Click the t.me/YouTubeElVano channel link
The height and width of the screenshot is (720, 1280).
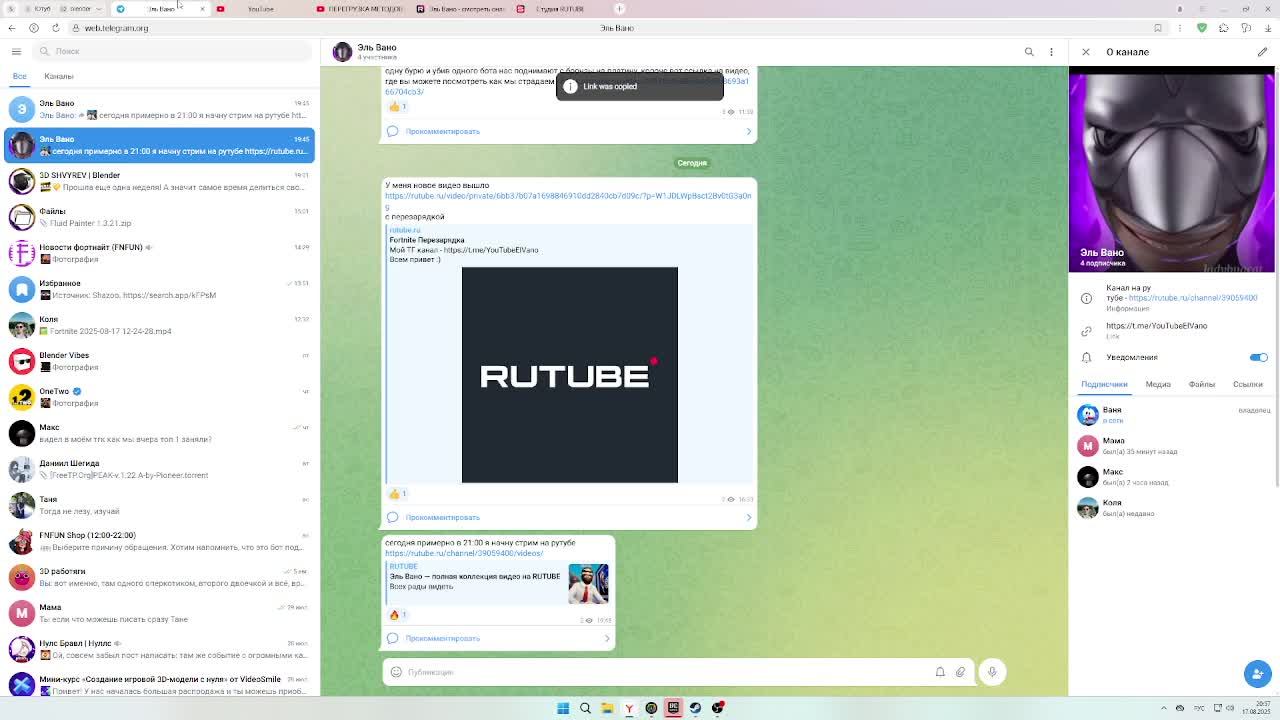tap(1157, 326)
